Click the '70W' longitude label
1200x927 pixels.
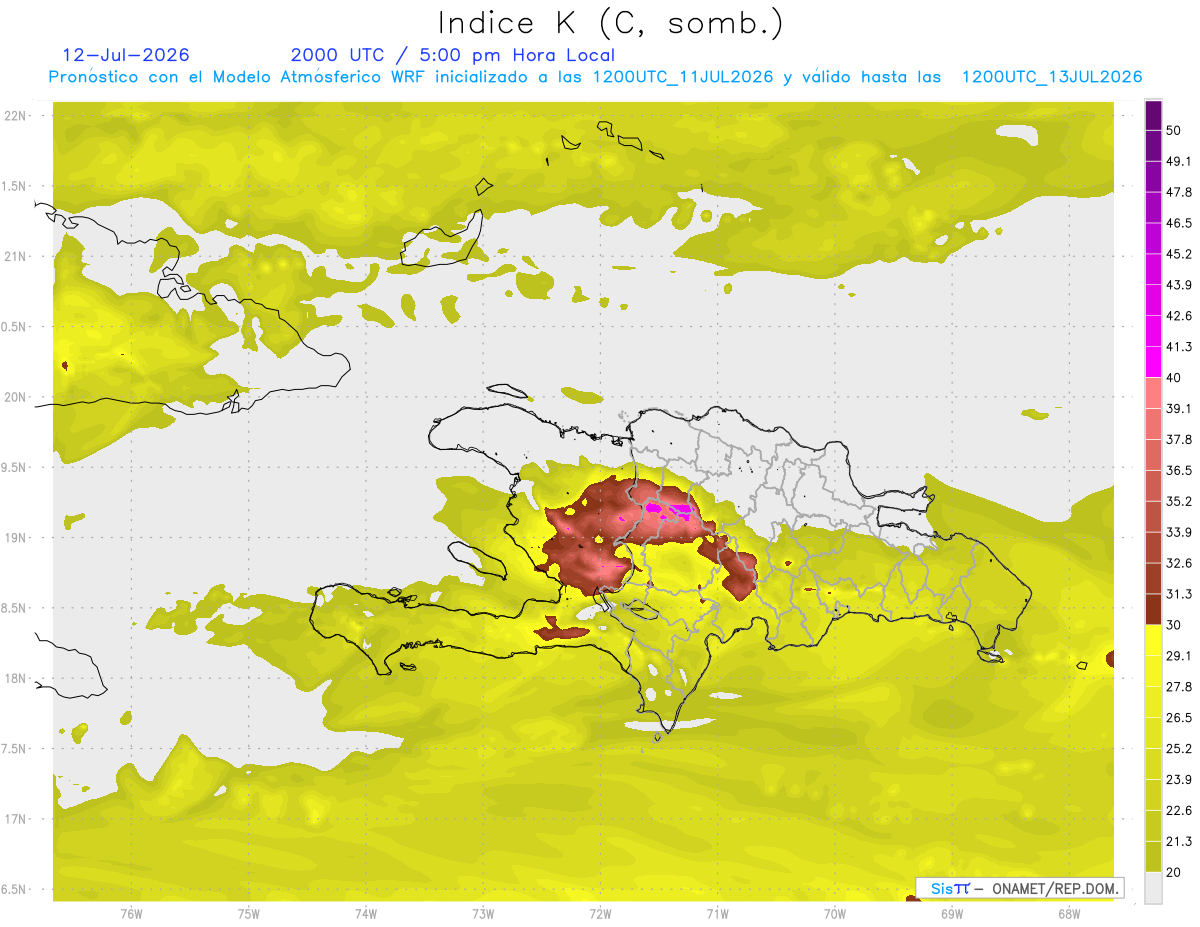coord(835,913)
